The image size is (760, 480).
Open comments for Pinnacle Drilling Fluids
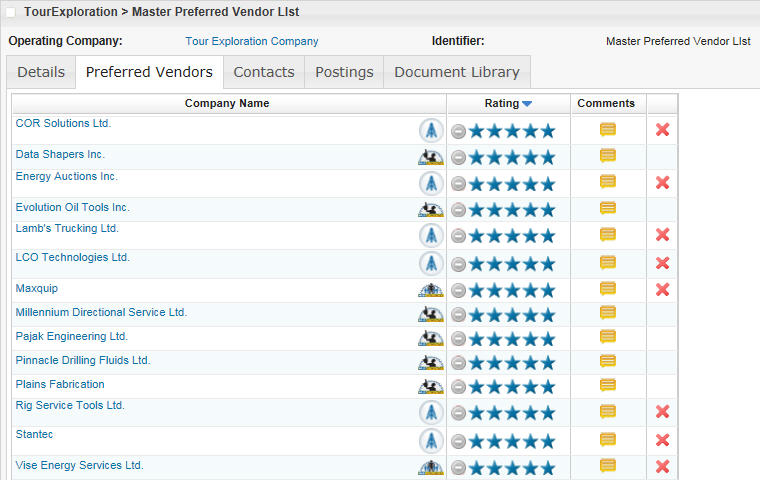pyautogui.click(x=607, y=361)
